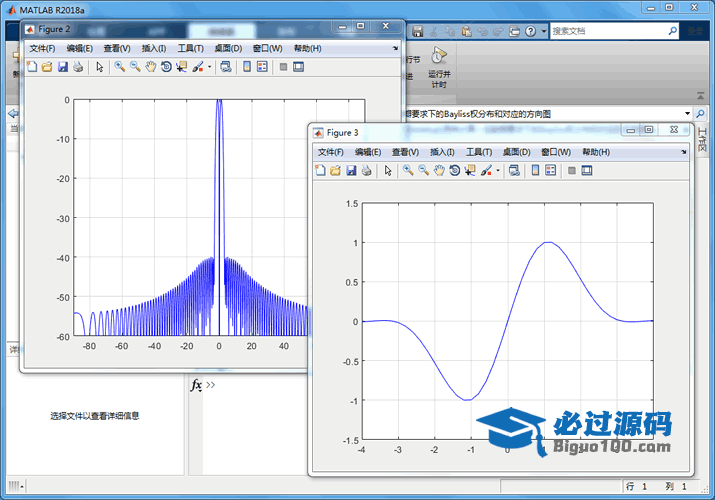Image resolution: width=715 pixels, height=500 pixels.
Task: Click Open File folder icon in Figure 3
Action: [x=335, y=171]
